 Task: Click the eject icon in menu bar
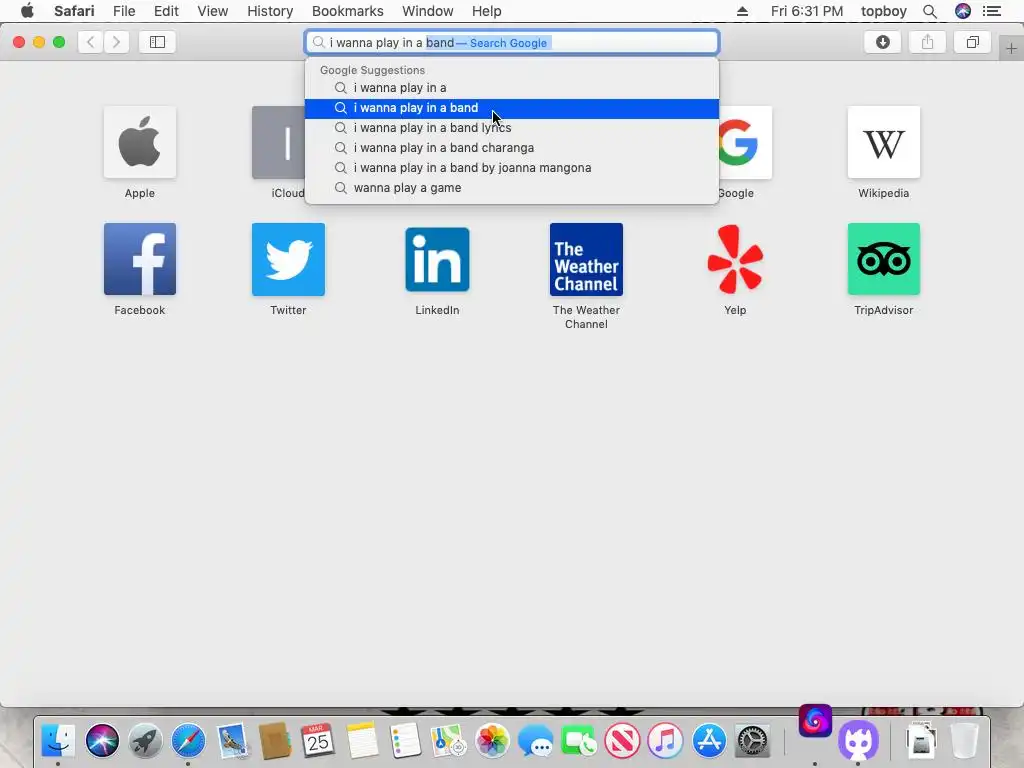(x=743, y=11)
